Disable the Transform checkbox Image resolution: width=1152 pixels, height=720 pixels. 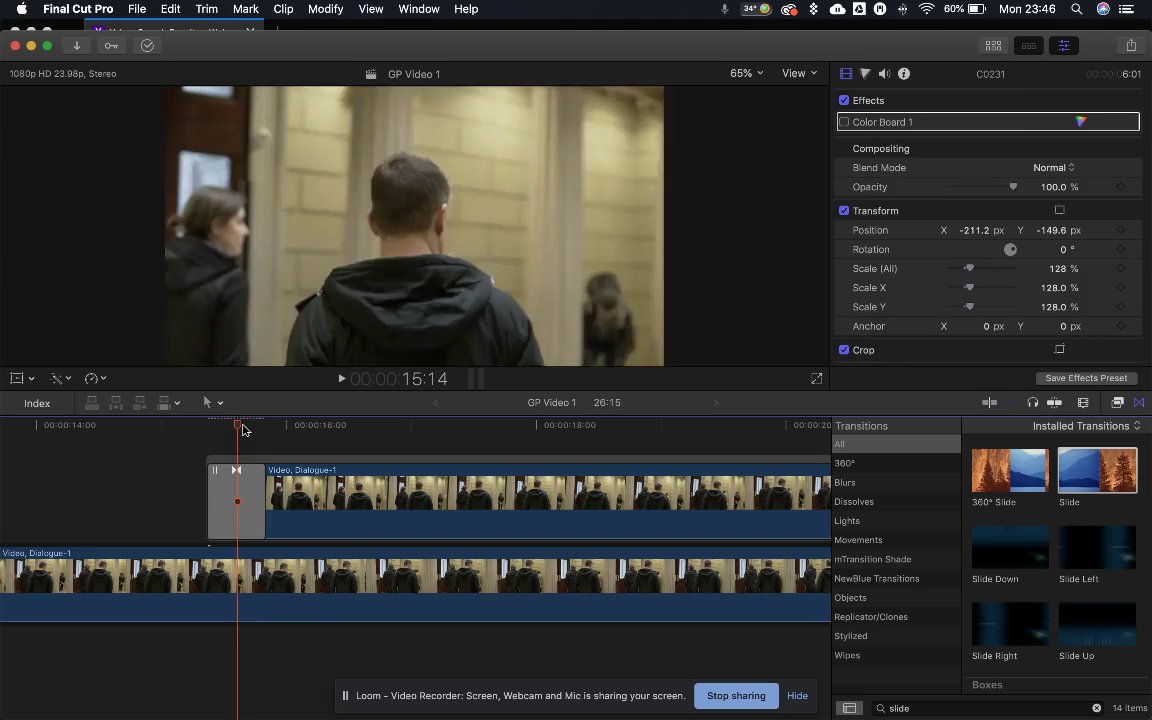(844, 211)
